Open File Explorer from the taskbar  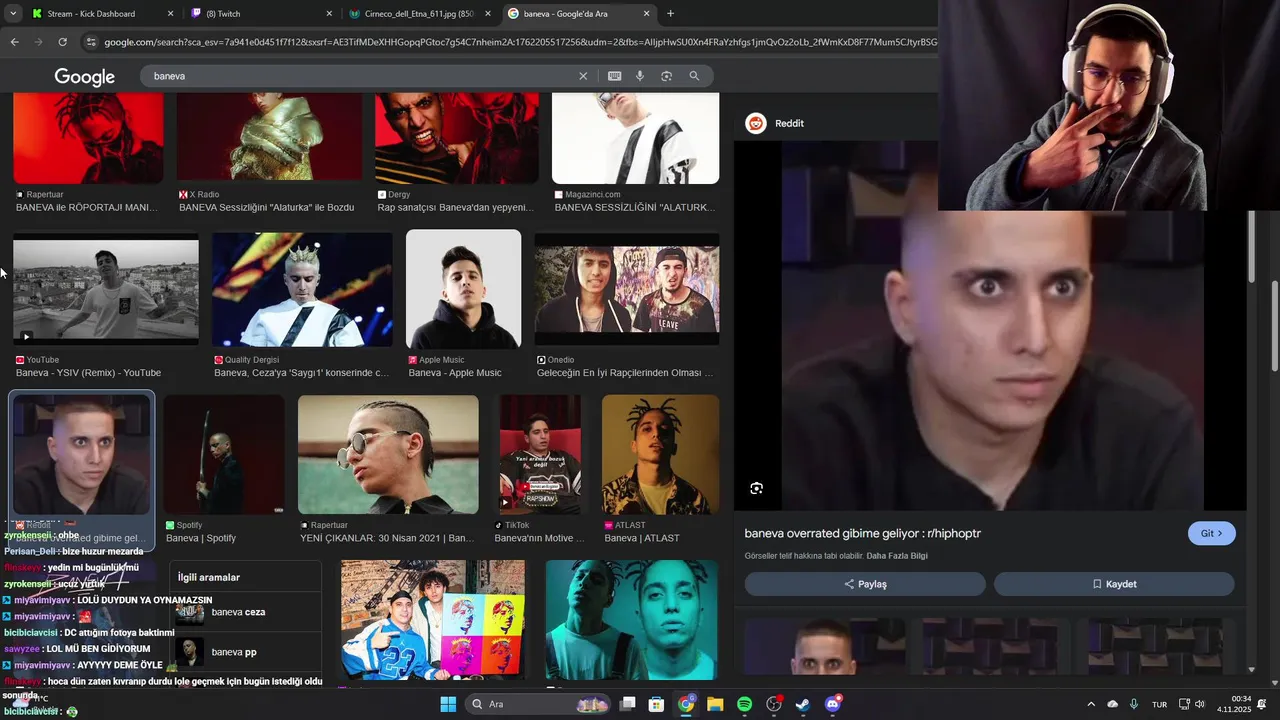715,704
